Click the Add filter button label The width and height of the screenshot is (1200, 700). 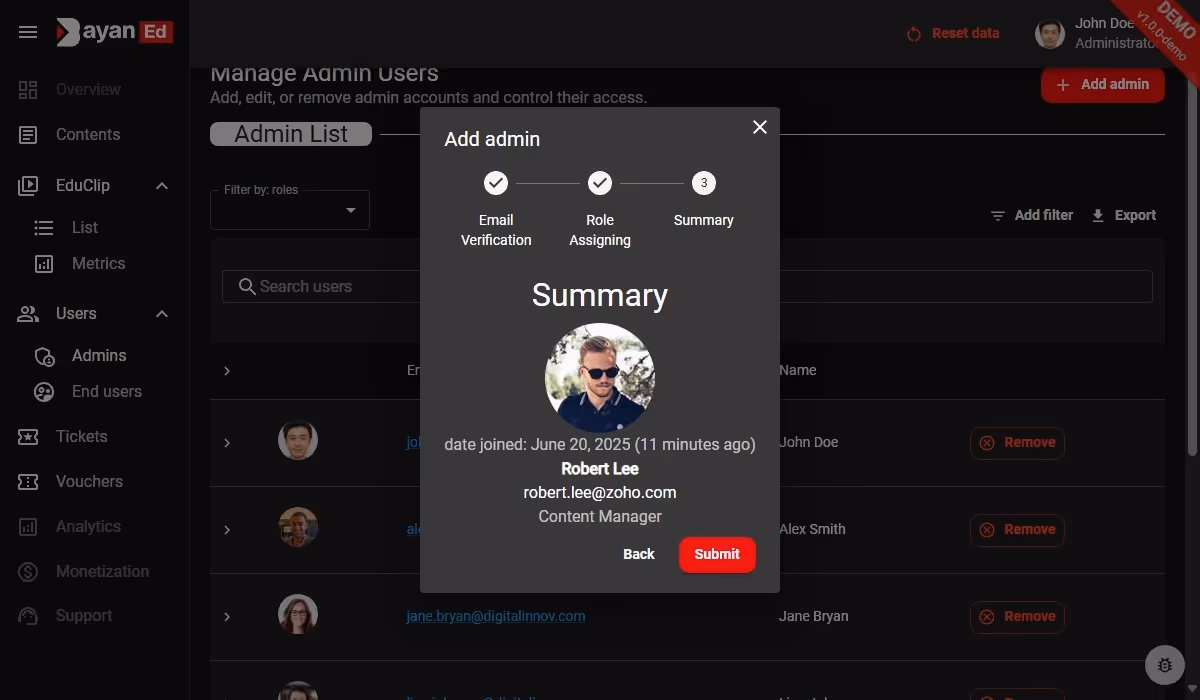point(1044,216)
